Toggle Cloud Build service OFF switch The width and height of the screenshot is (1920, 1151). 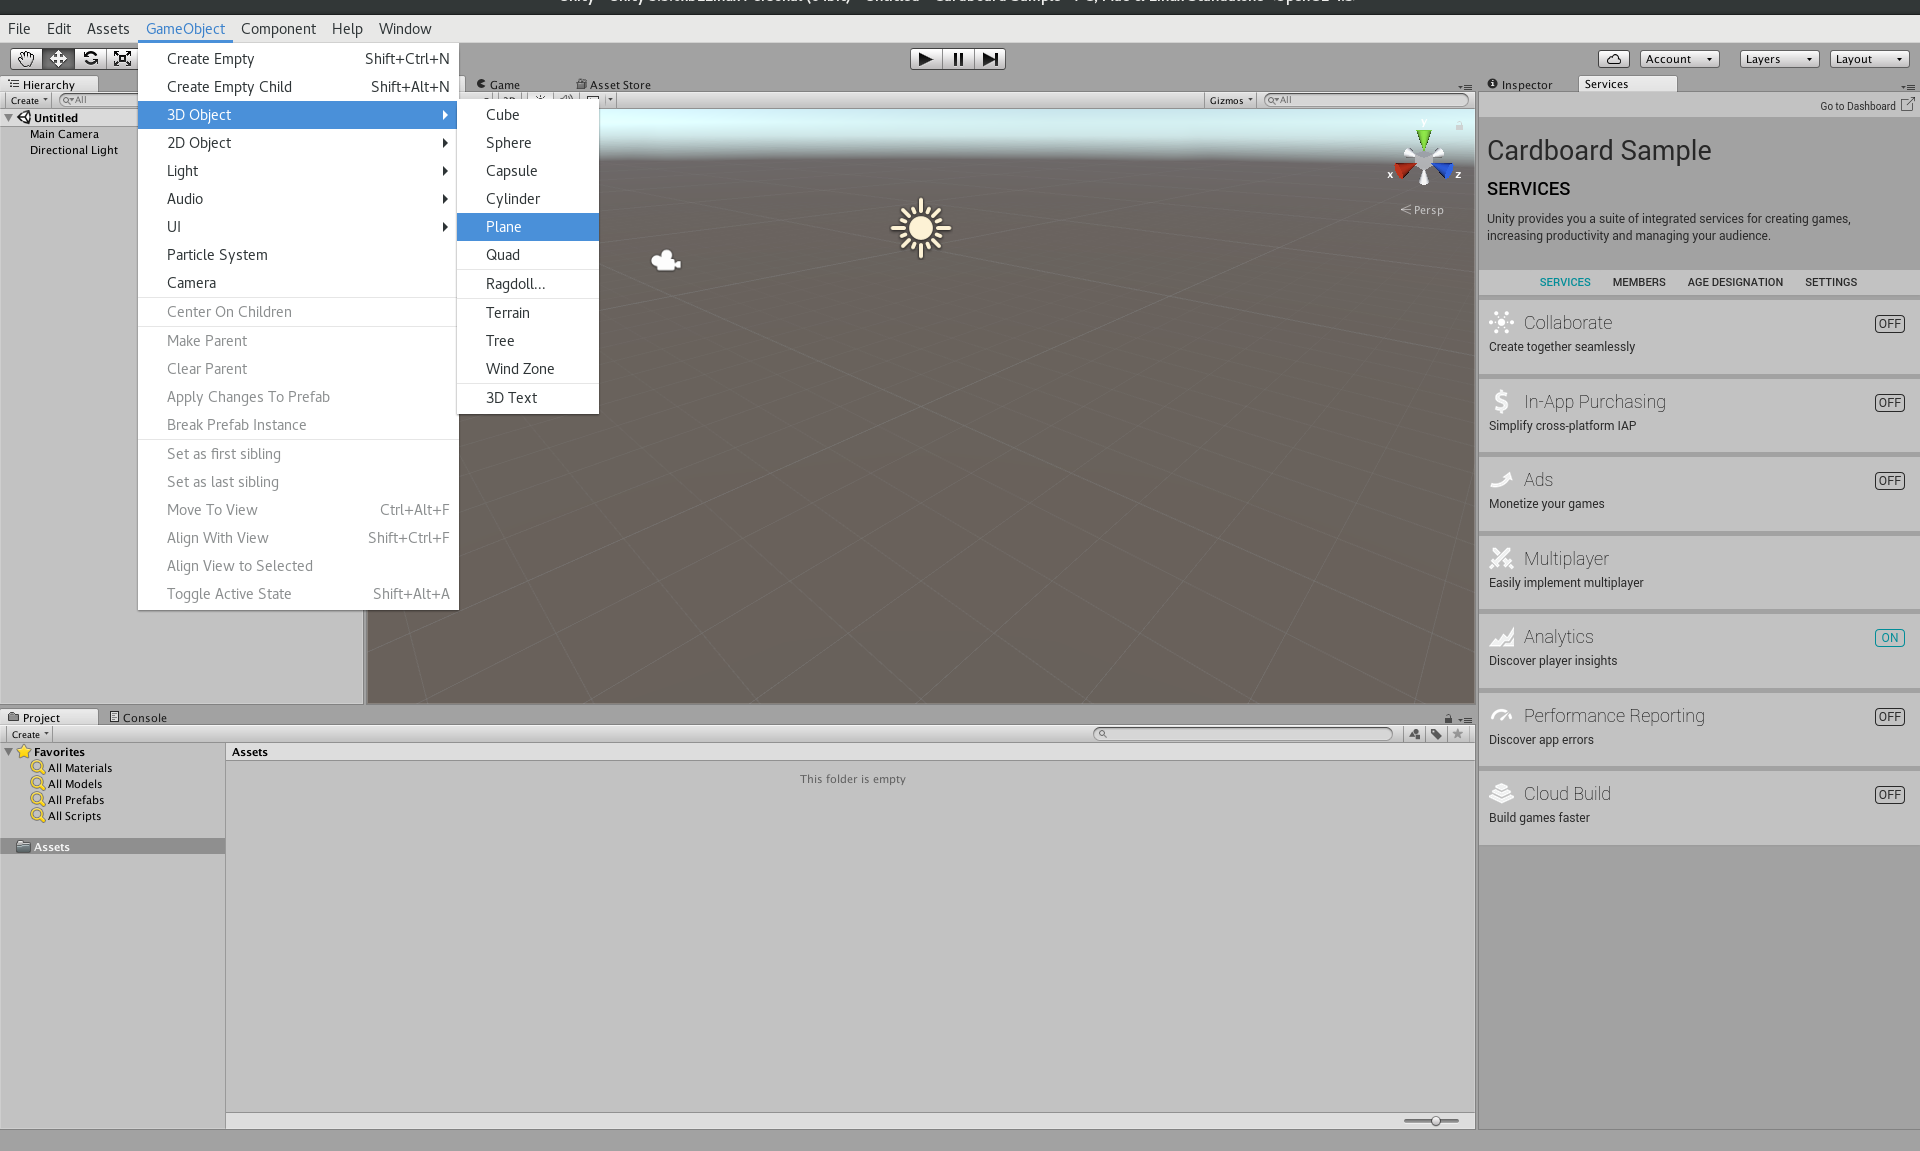coord(1889,795)
